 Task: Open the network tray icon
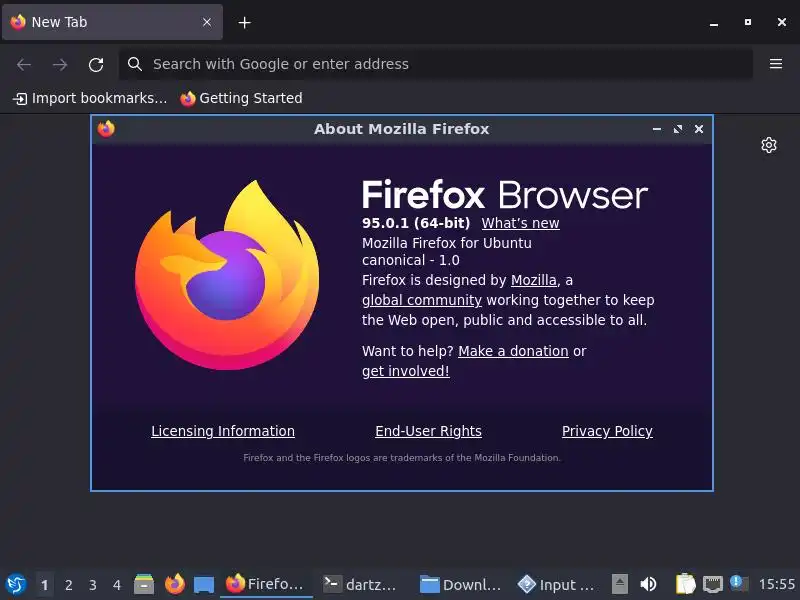[x=712, y=584]
